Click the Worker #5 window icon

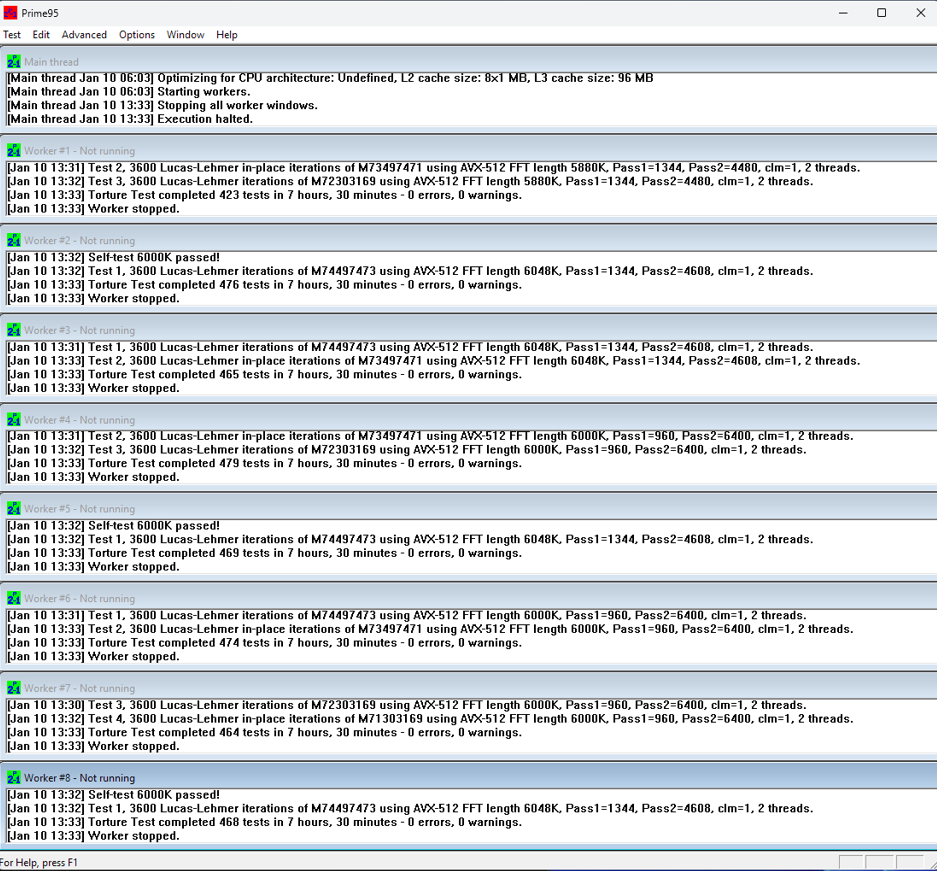click(14, 508)
